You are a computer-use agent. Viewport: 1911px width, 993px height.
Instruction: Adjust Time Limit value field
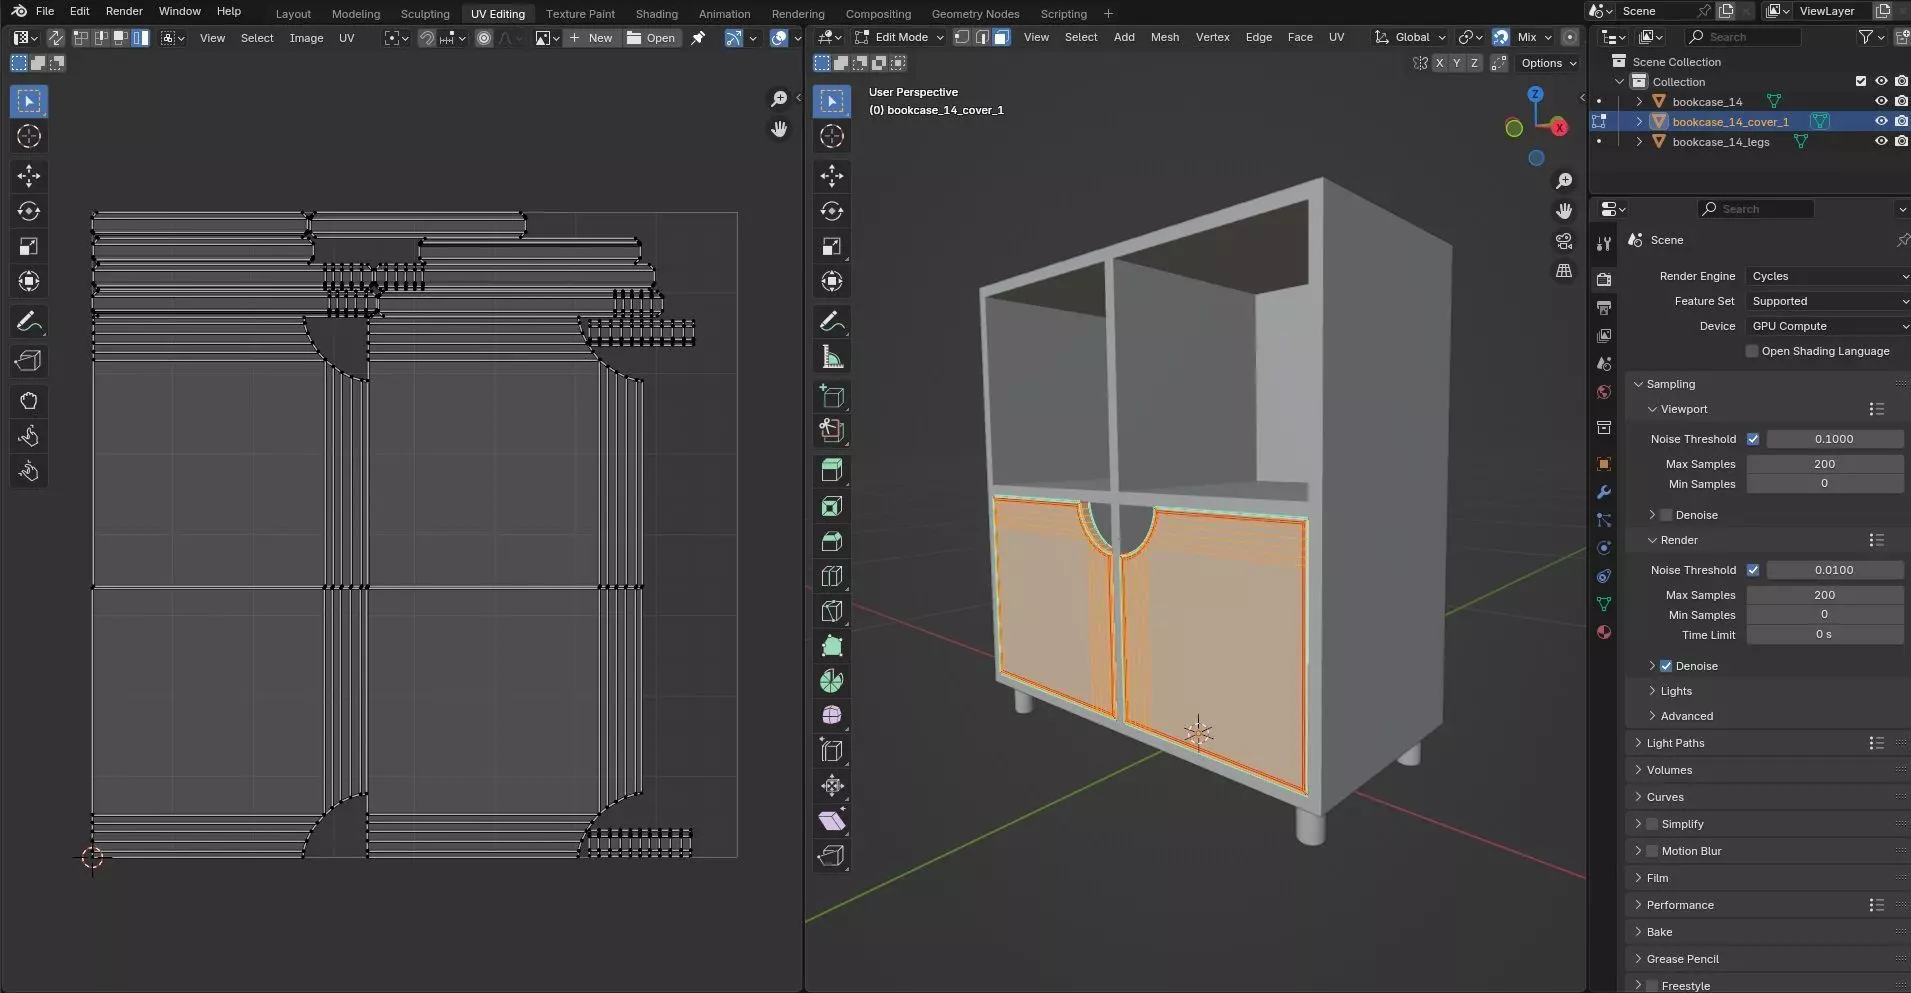point(1824,635)
